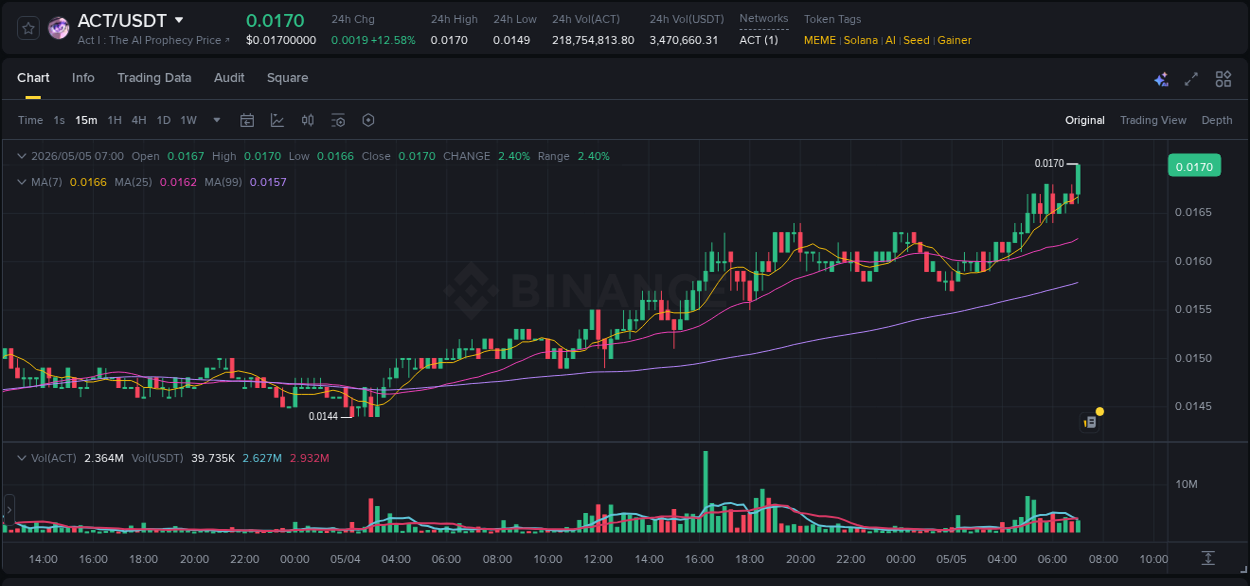Viewport: 1250px width, 586px height.
Task: Click the MEME token tag
Action: [820, 40]
